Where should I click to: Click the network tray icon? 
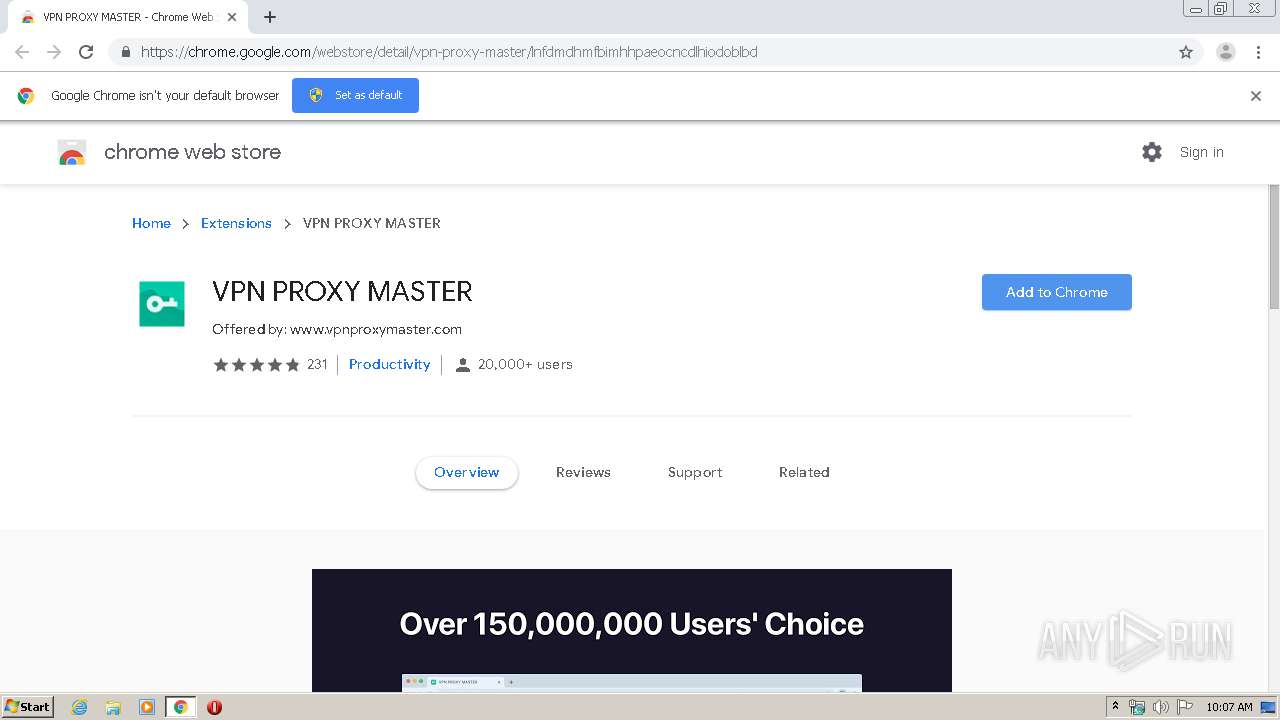click(x=1137, y=707)
